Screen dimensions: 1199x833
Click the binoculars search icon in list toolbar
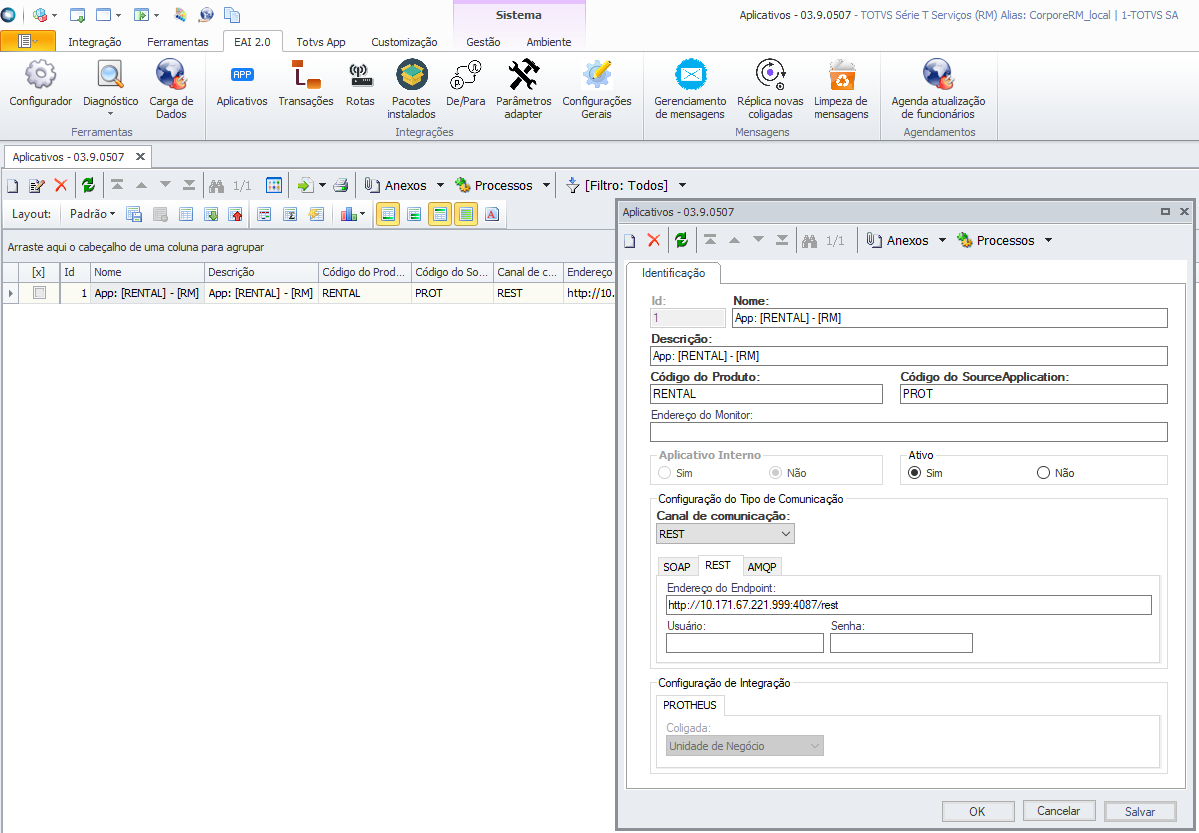click(216, 185)
